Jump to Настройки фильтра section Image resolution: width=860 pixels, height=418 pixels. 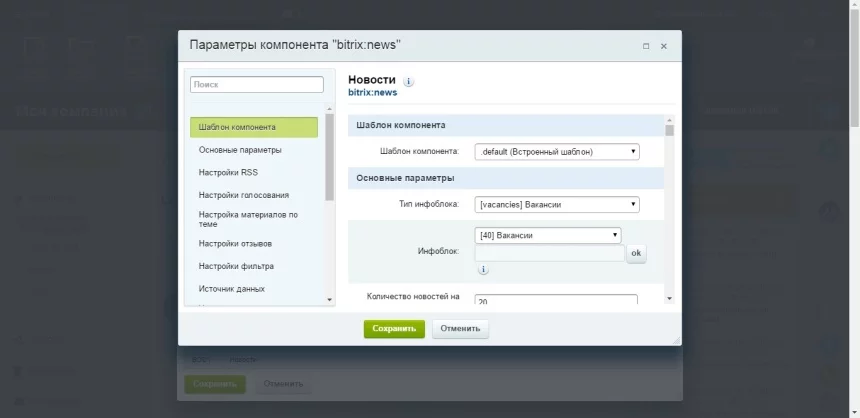236,266
